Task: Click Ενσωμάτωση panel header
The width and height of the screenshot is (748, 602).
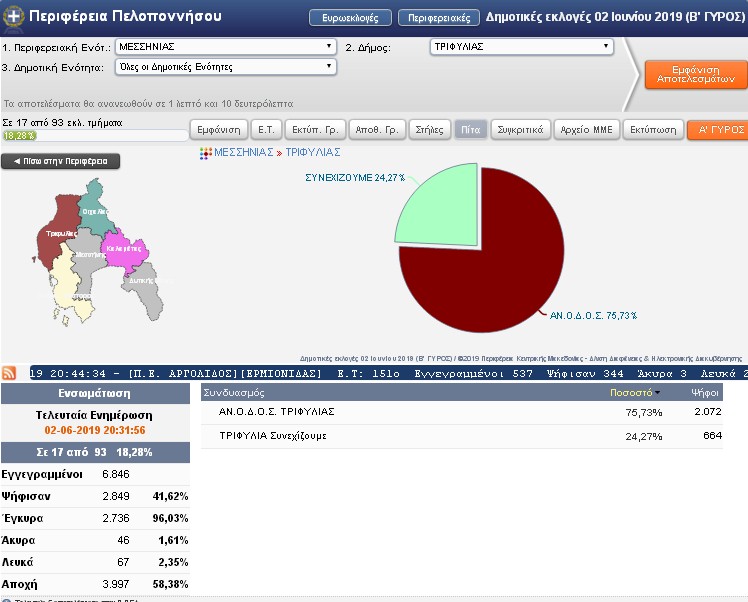Action: point(95,394)
